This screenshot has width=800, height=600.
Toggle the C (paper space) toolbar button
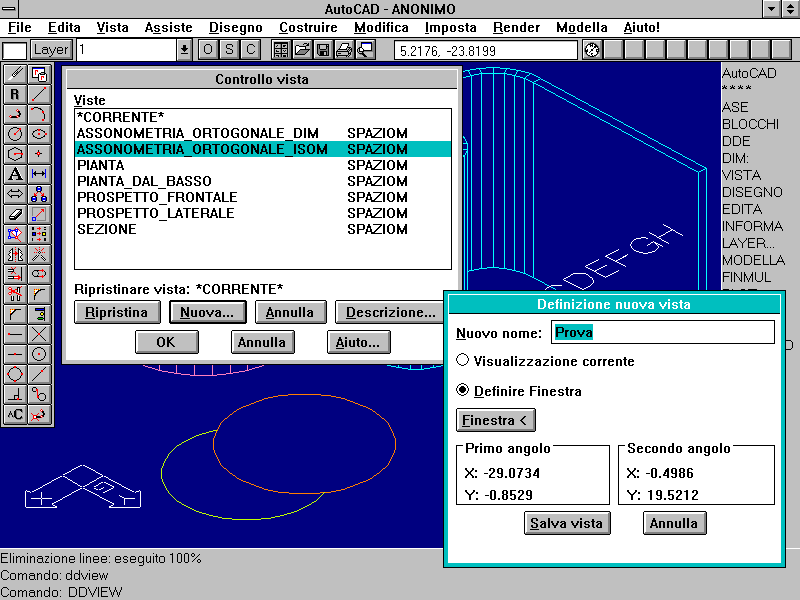pyautogui.click(x=250, y=50)
